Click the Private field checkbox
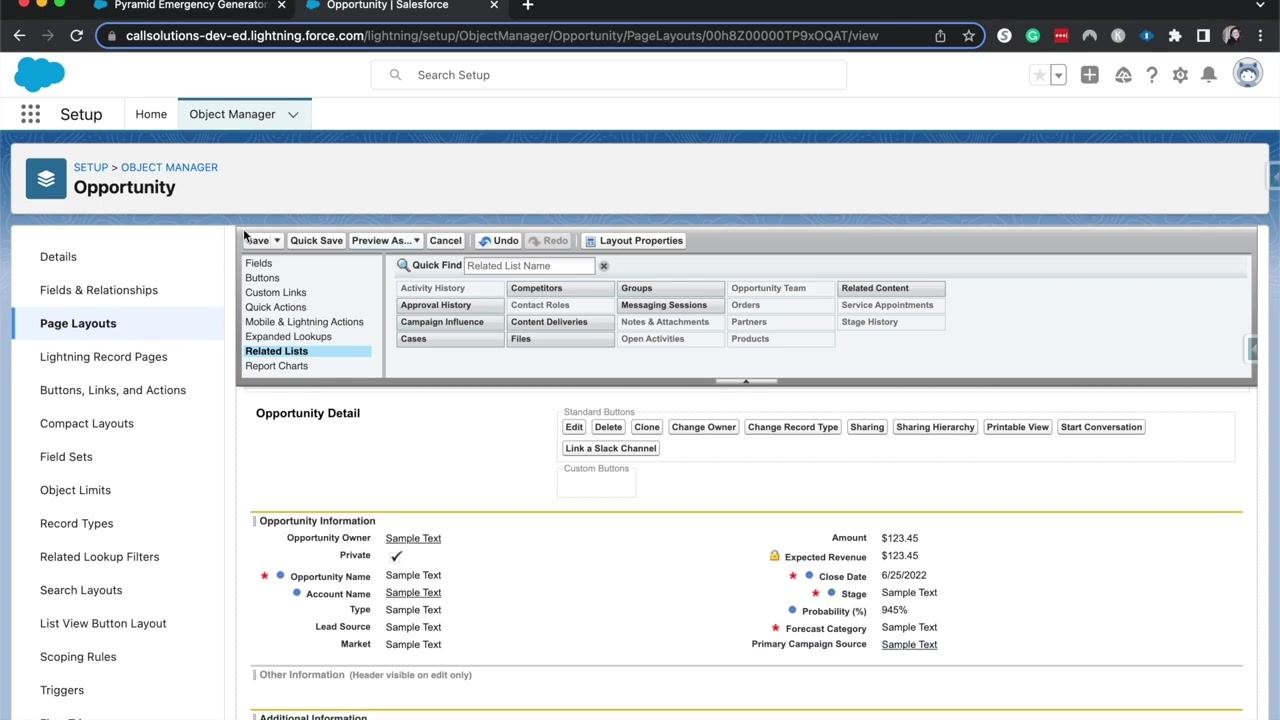The width and height of the screenshot is (1280, 720). [x=396, y=556]
